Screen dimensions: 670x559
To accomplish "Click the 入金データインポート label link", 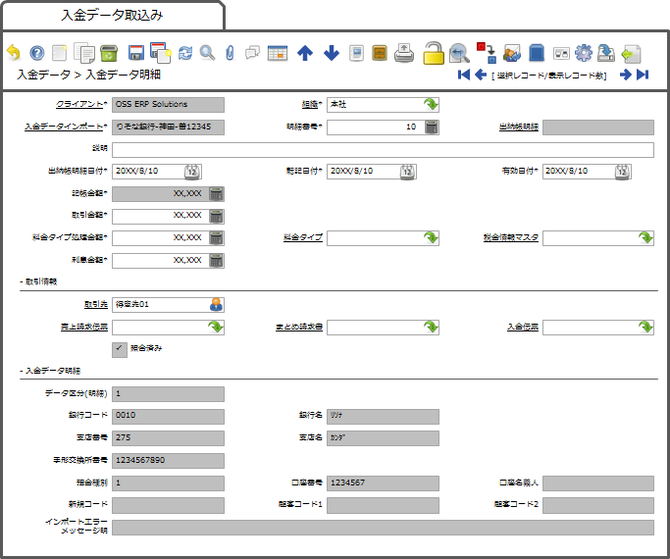I will pos(64,127).
